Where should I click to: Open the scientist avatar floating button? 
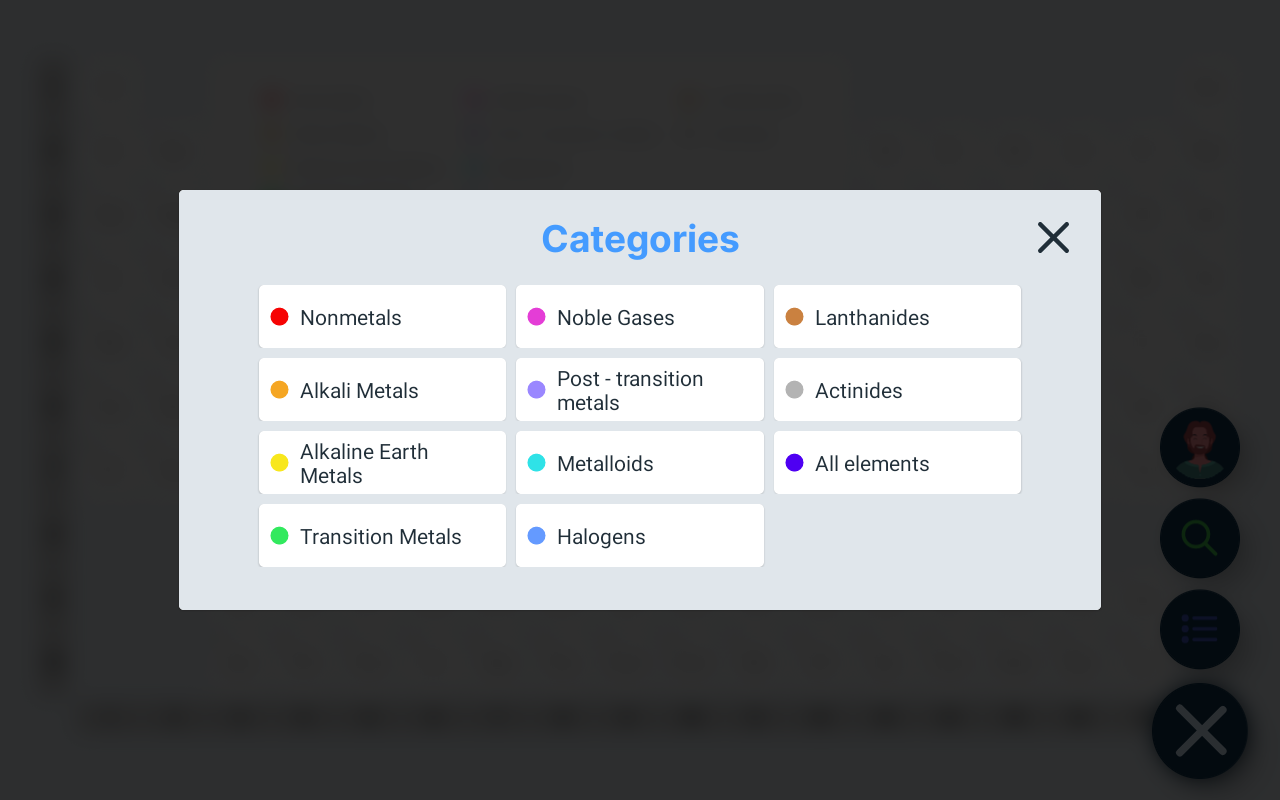(x=1199, y=447)
